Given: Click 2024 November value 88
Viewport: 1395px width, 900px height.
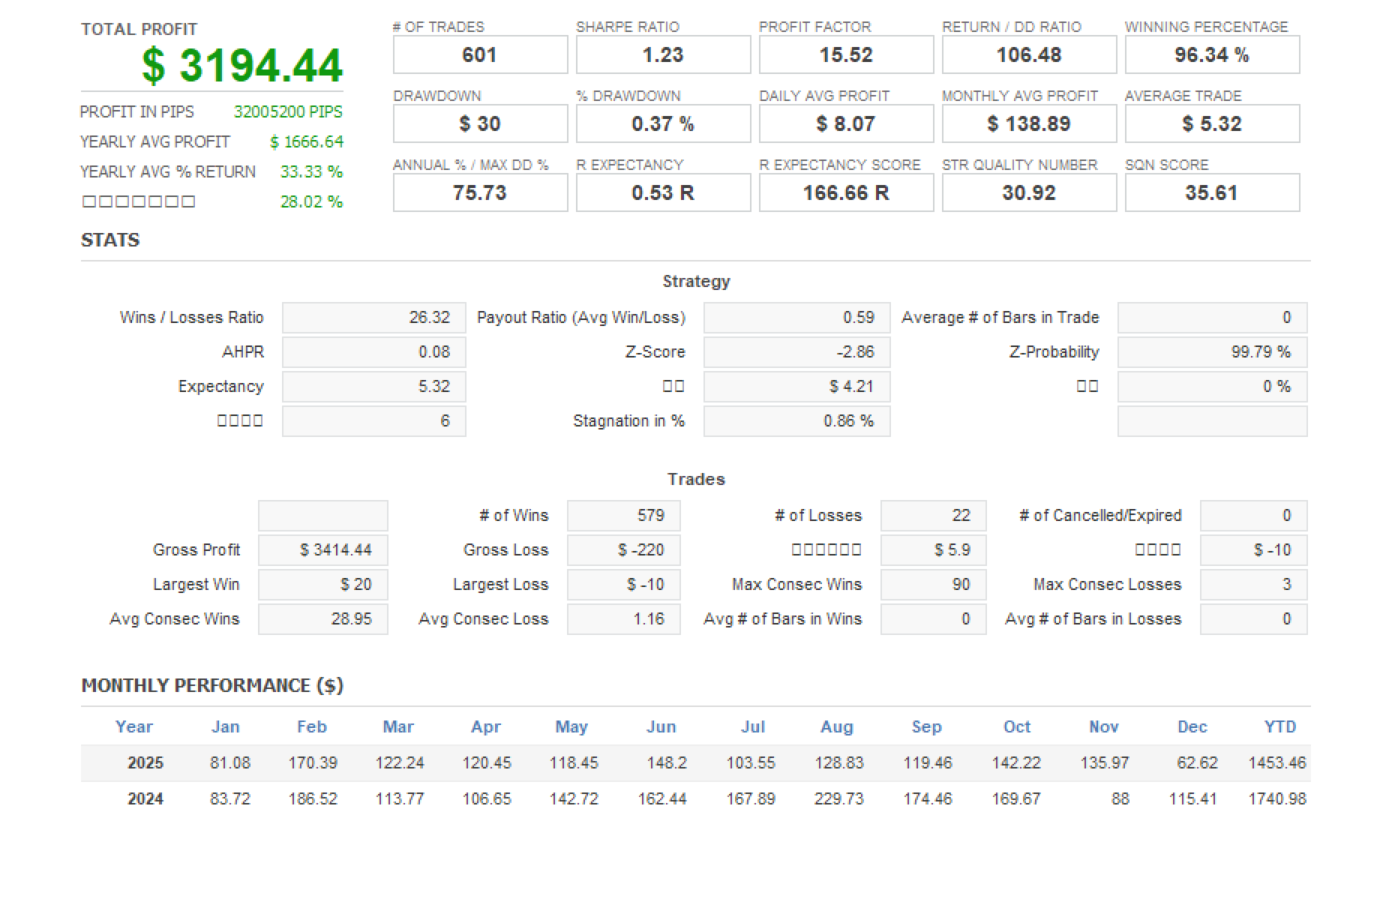Looking at the screenshot, I should [x=1120, y=799].
